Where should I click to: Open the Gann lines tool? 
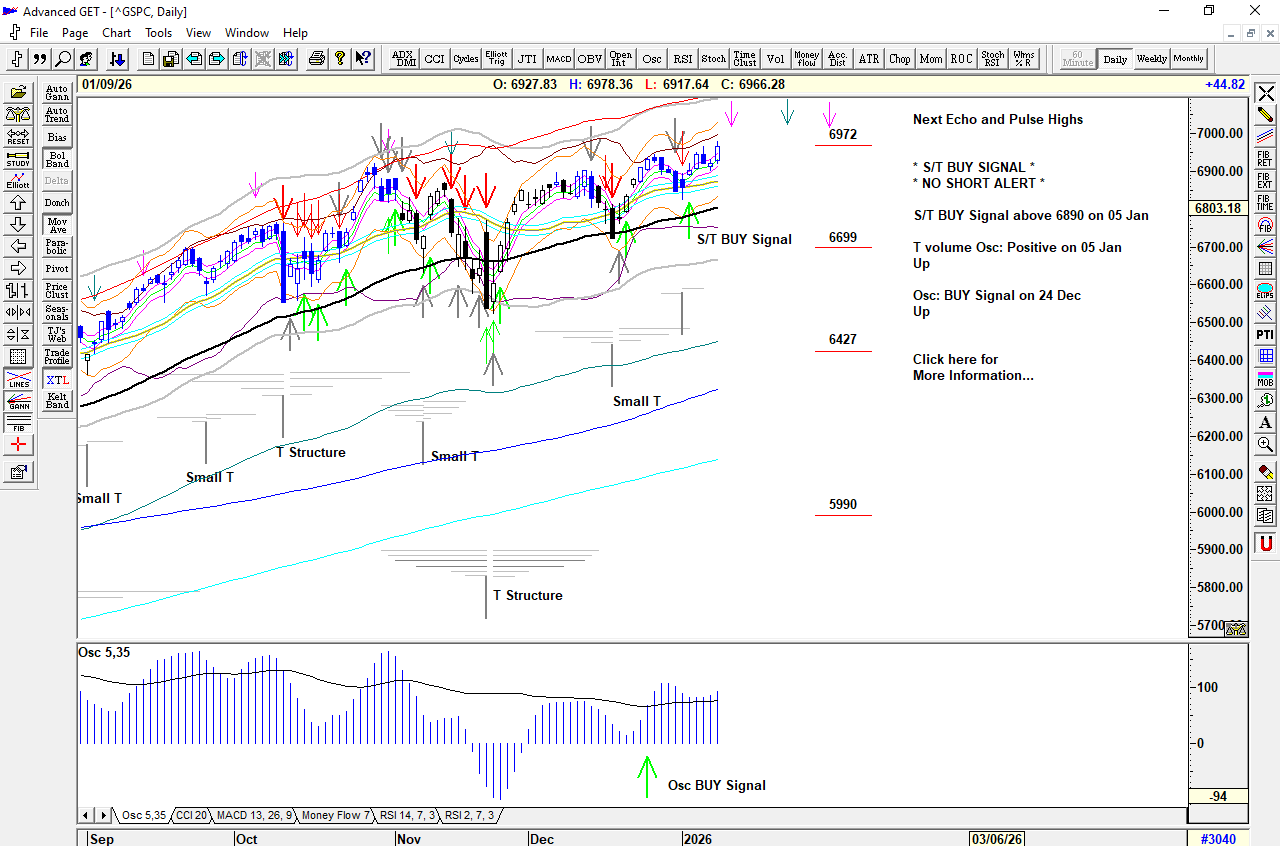click(x=18, y=403)
